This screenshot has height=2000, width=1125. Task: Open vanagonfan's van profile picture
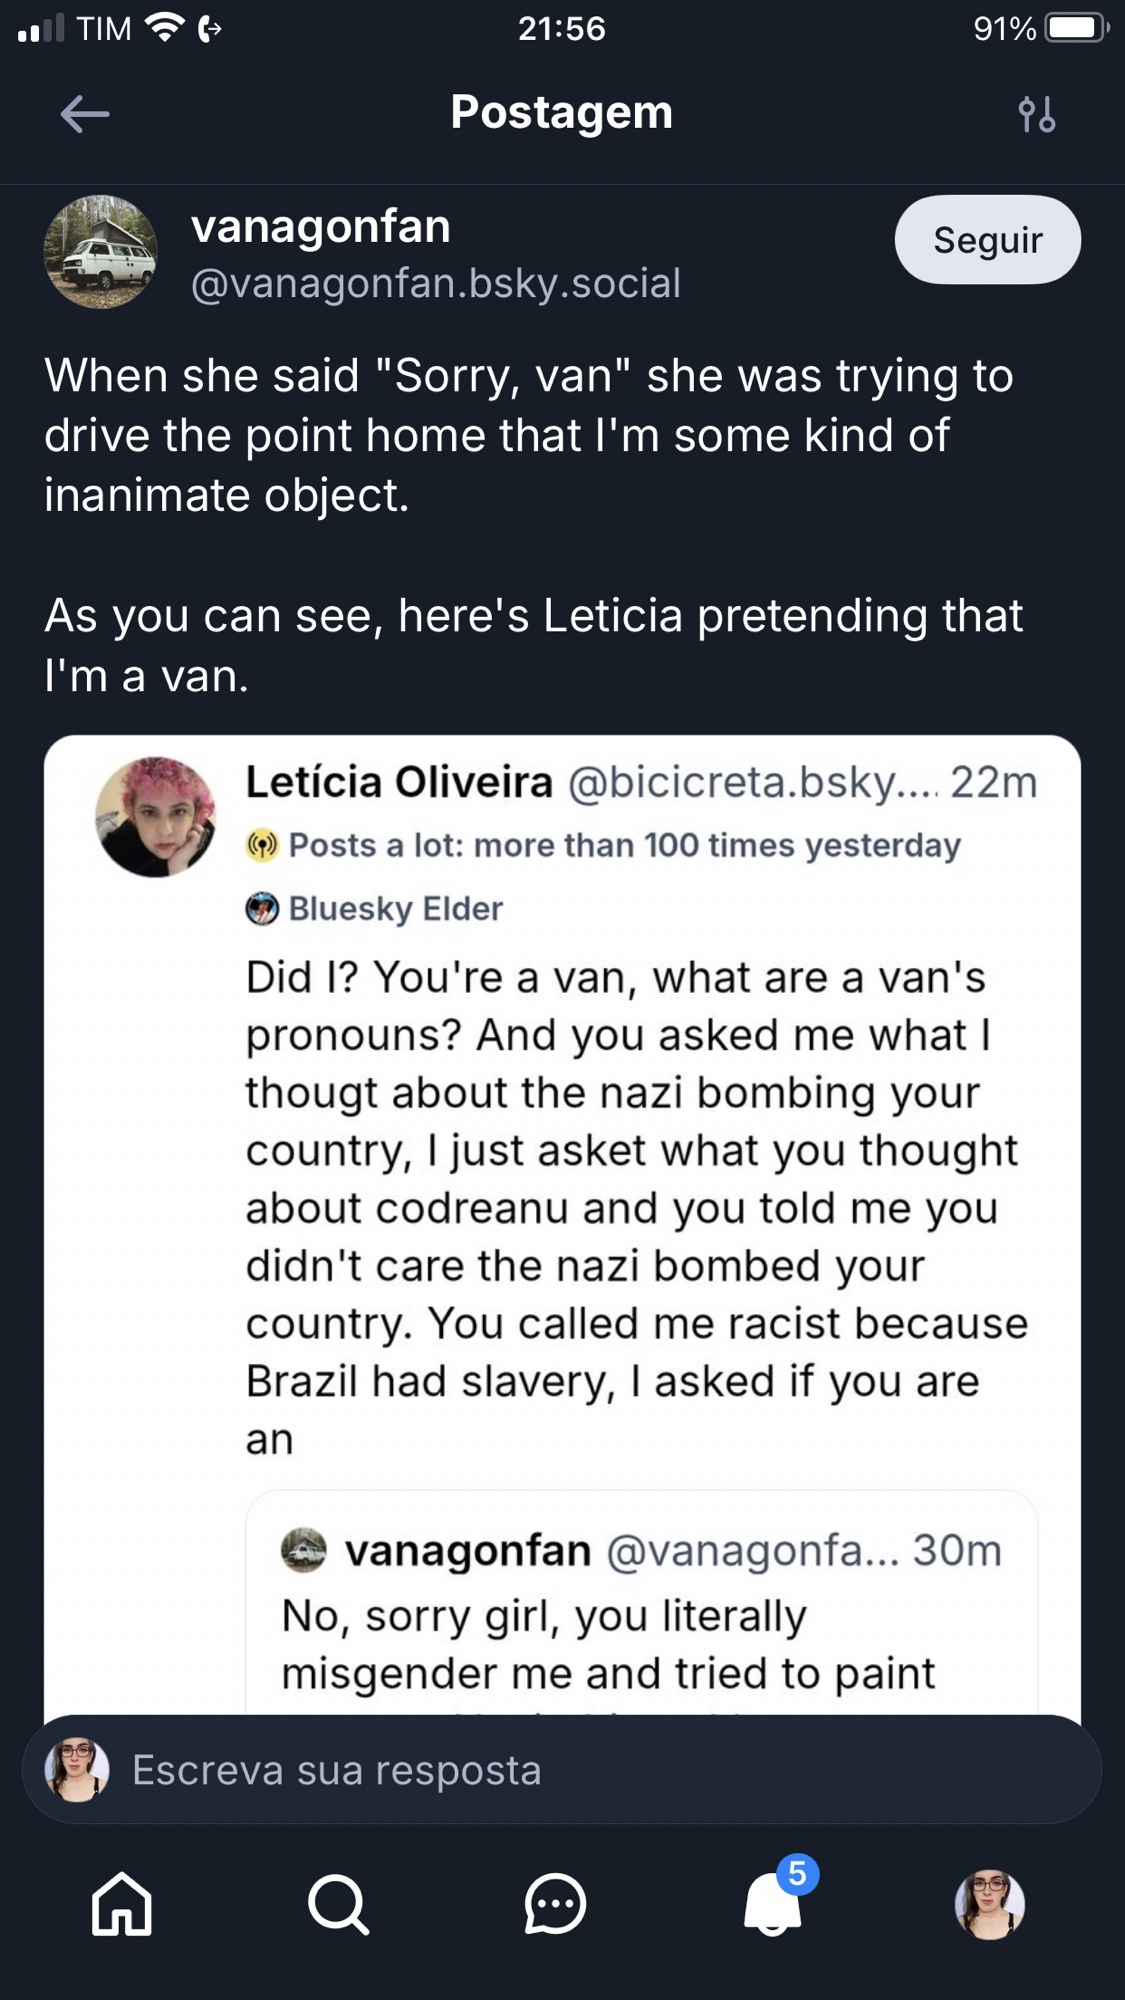pyautogui.click(x=101, y=252)
